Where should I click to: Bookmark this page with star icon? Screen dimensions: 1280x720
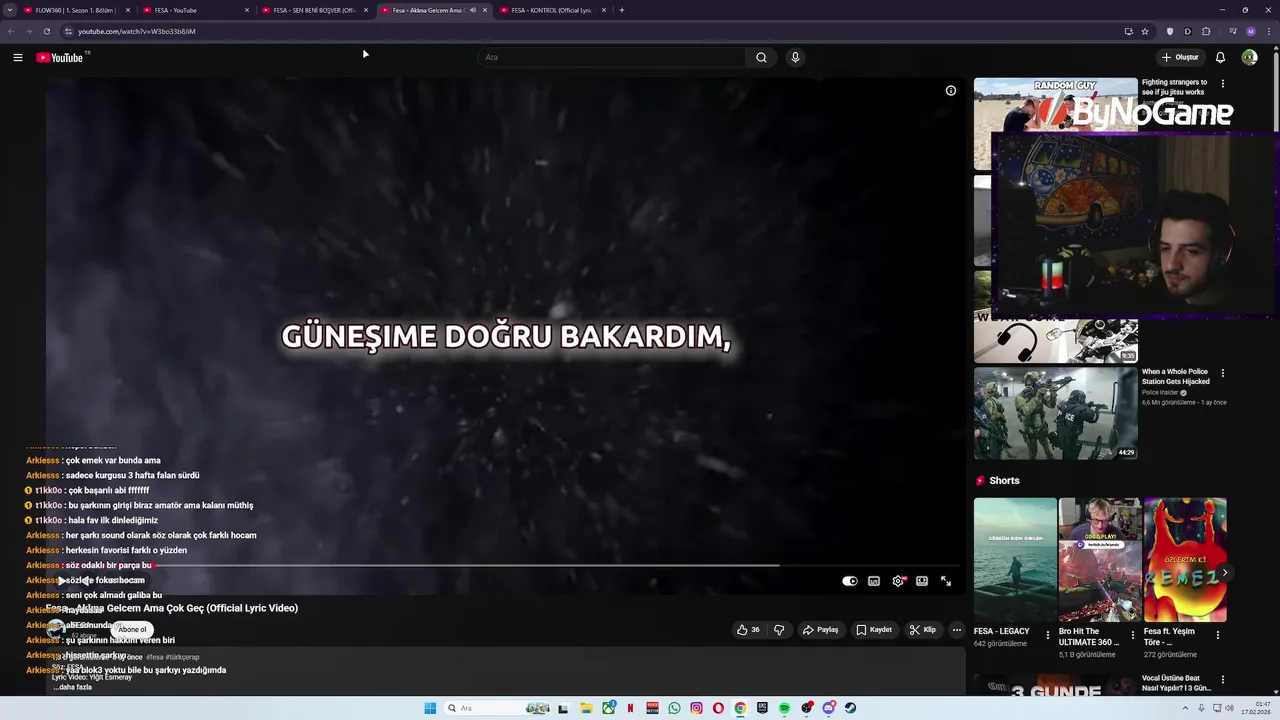1145,31
